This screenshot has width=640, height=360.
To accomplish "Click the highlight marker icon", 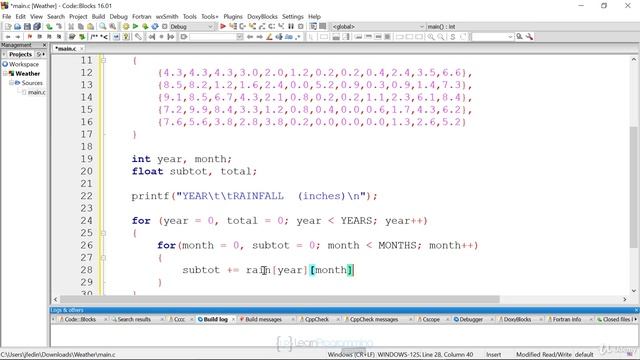I will point(269,37).
